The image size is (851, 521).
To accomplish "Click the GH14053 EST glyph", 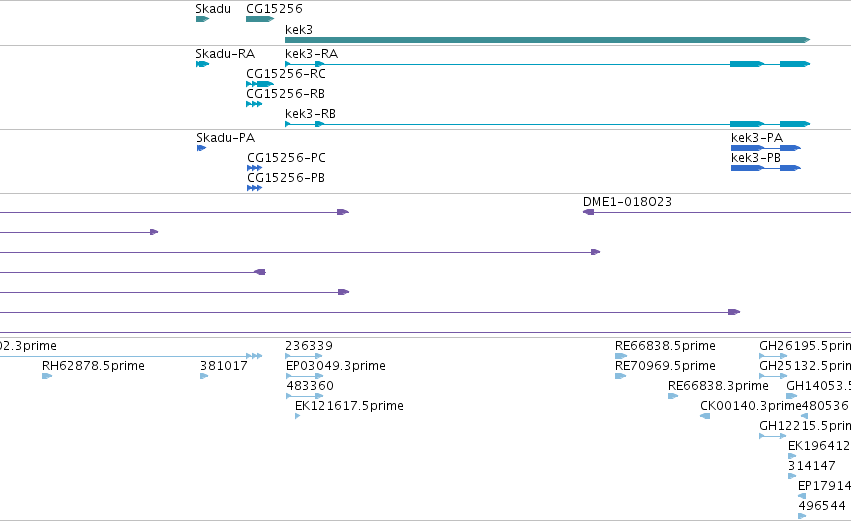I will click(792, 396).
